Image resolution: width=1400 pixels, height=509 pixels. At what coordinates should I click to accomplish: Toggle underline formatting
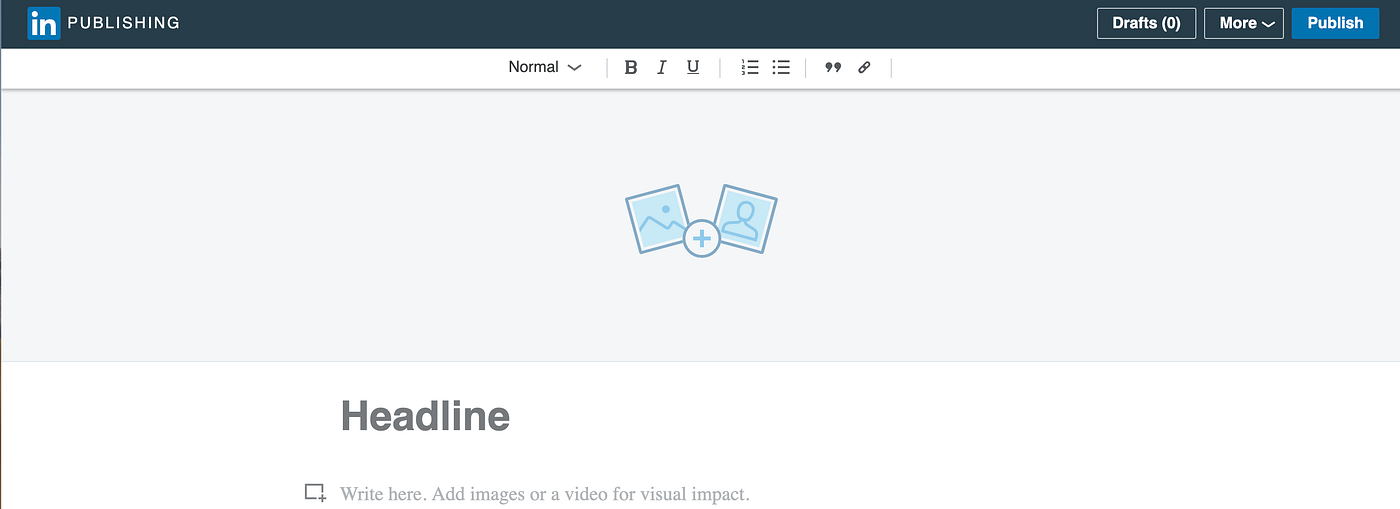tap(693, 68)
